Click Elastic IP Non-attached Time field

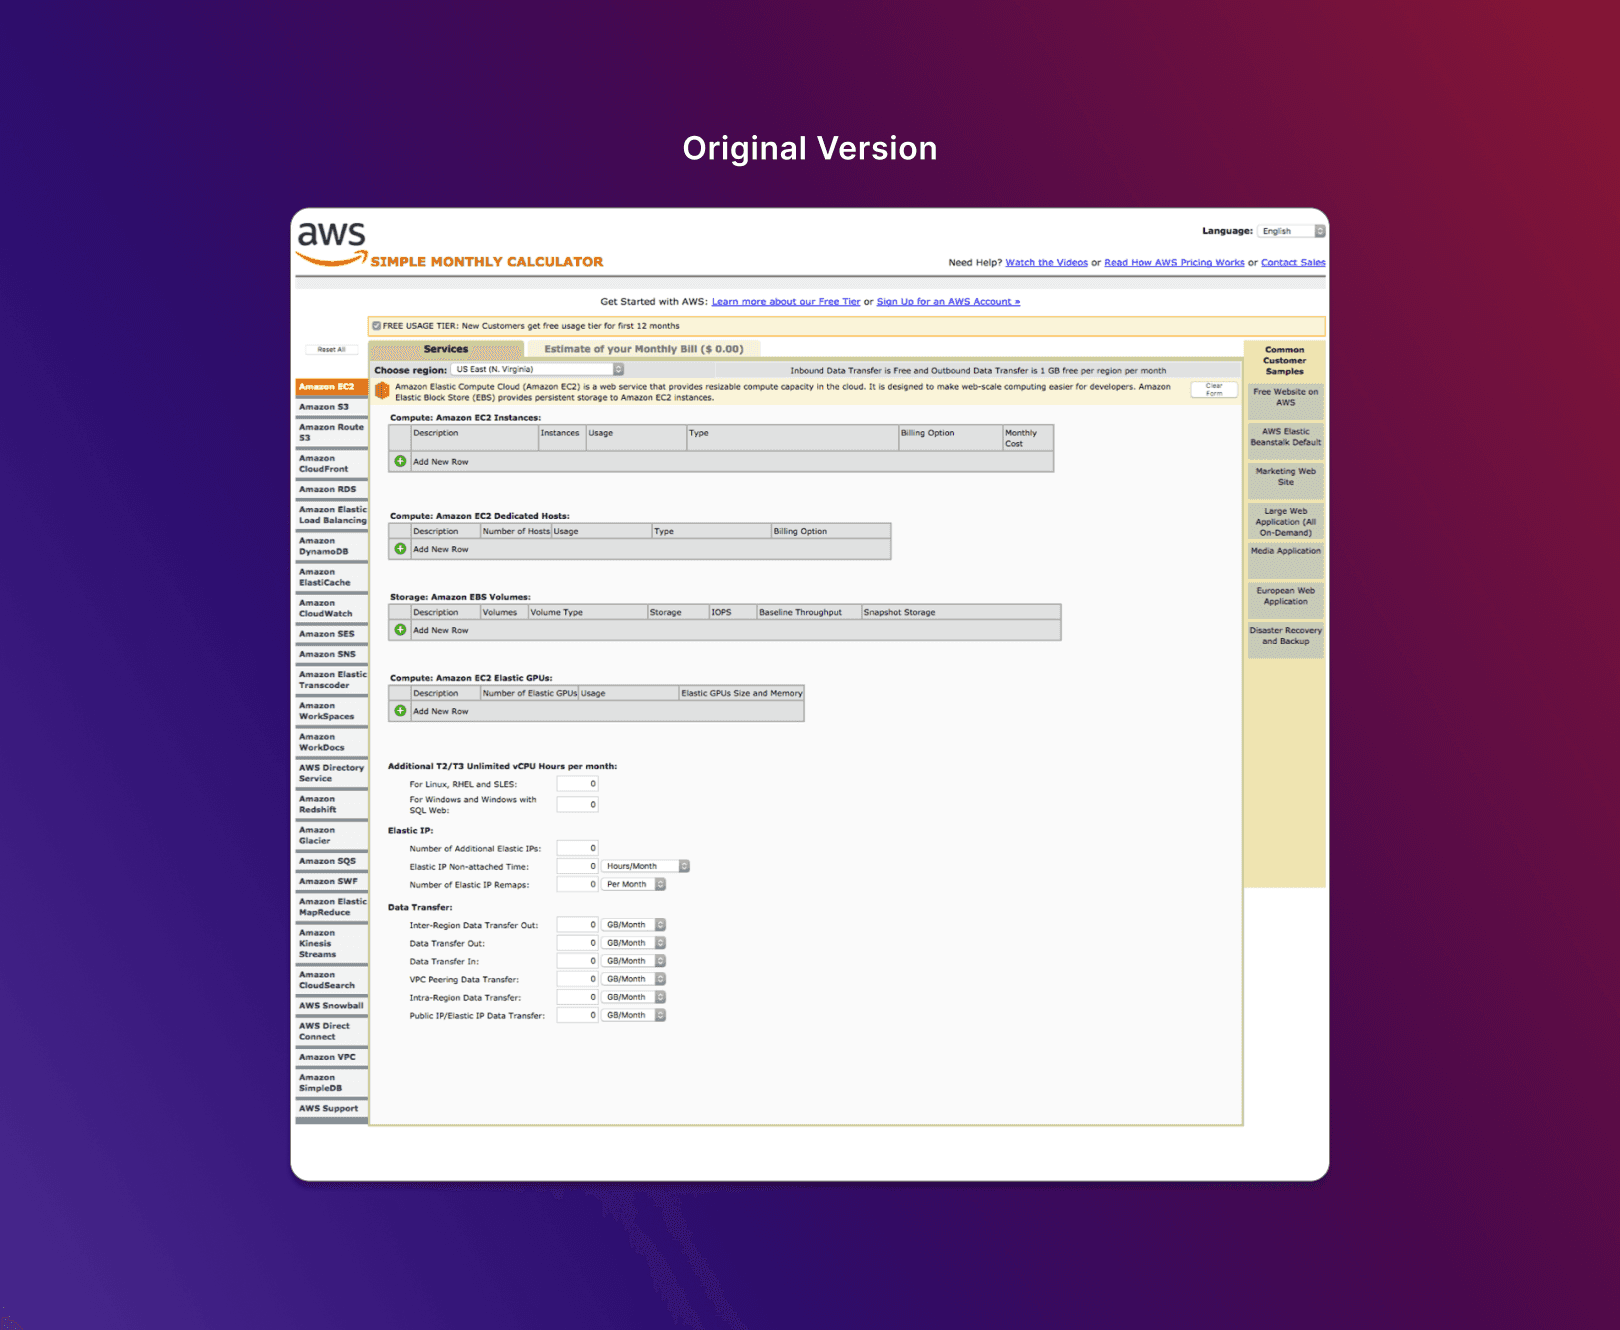(577, 866)
